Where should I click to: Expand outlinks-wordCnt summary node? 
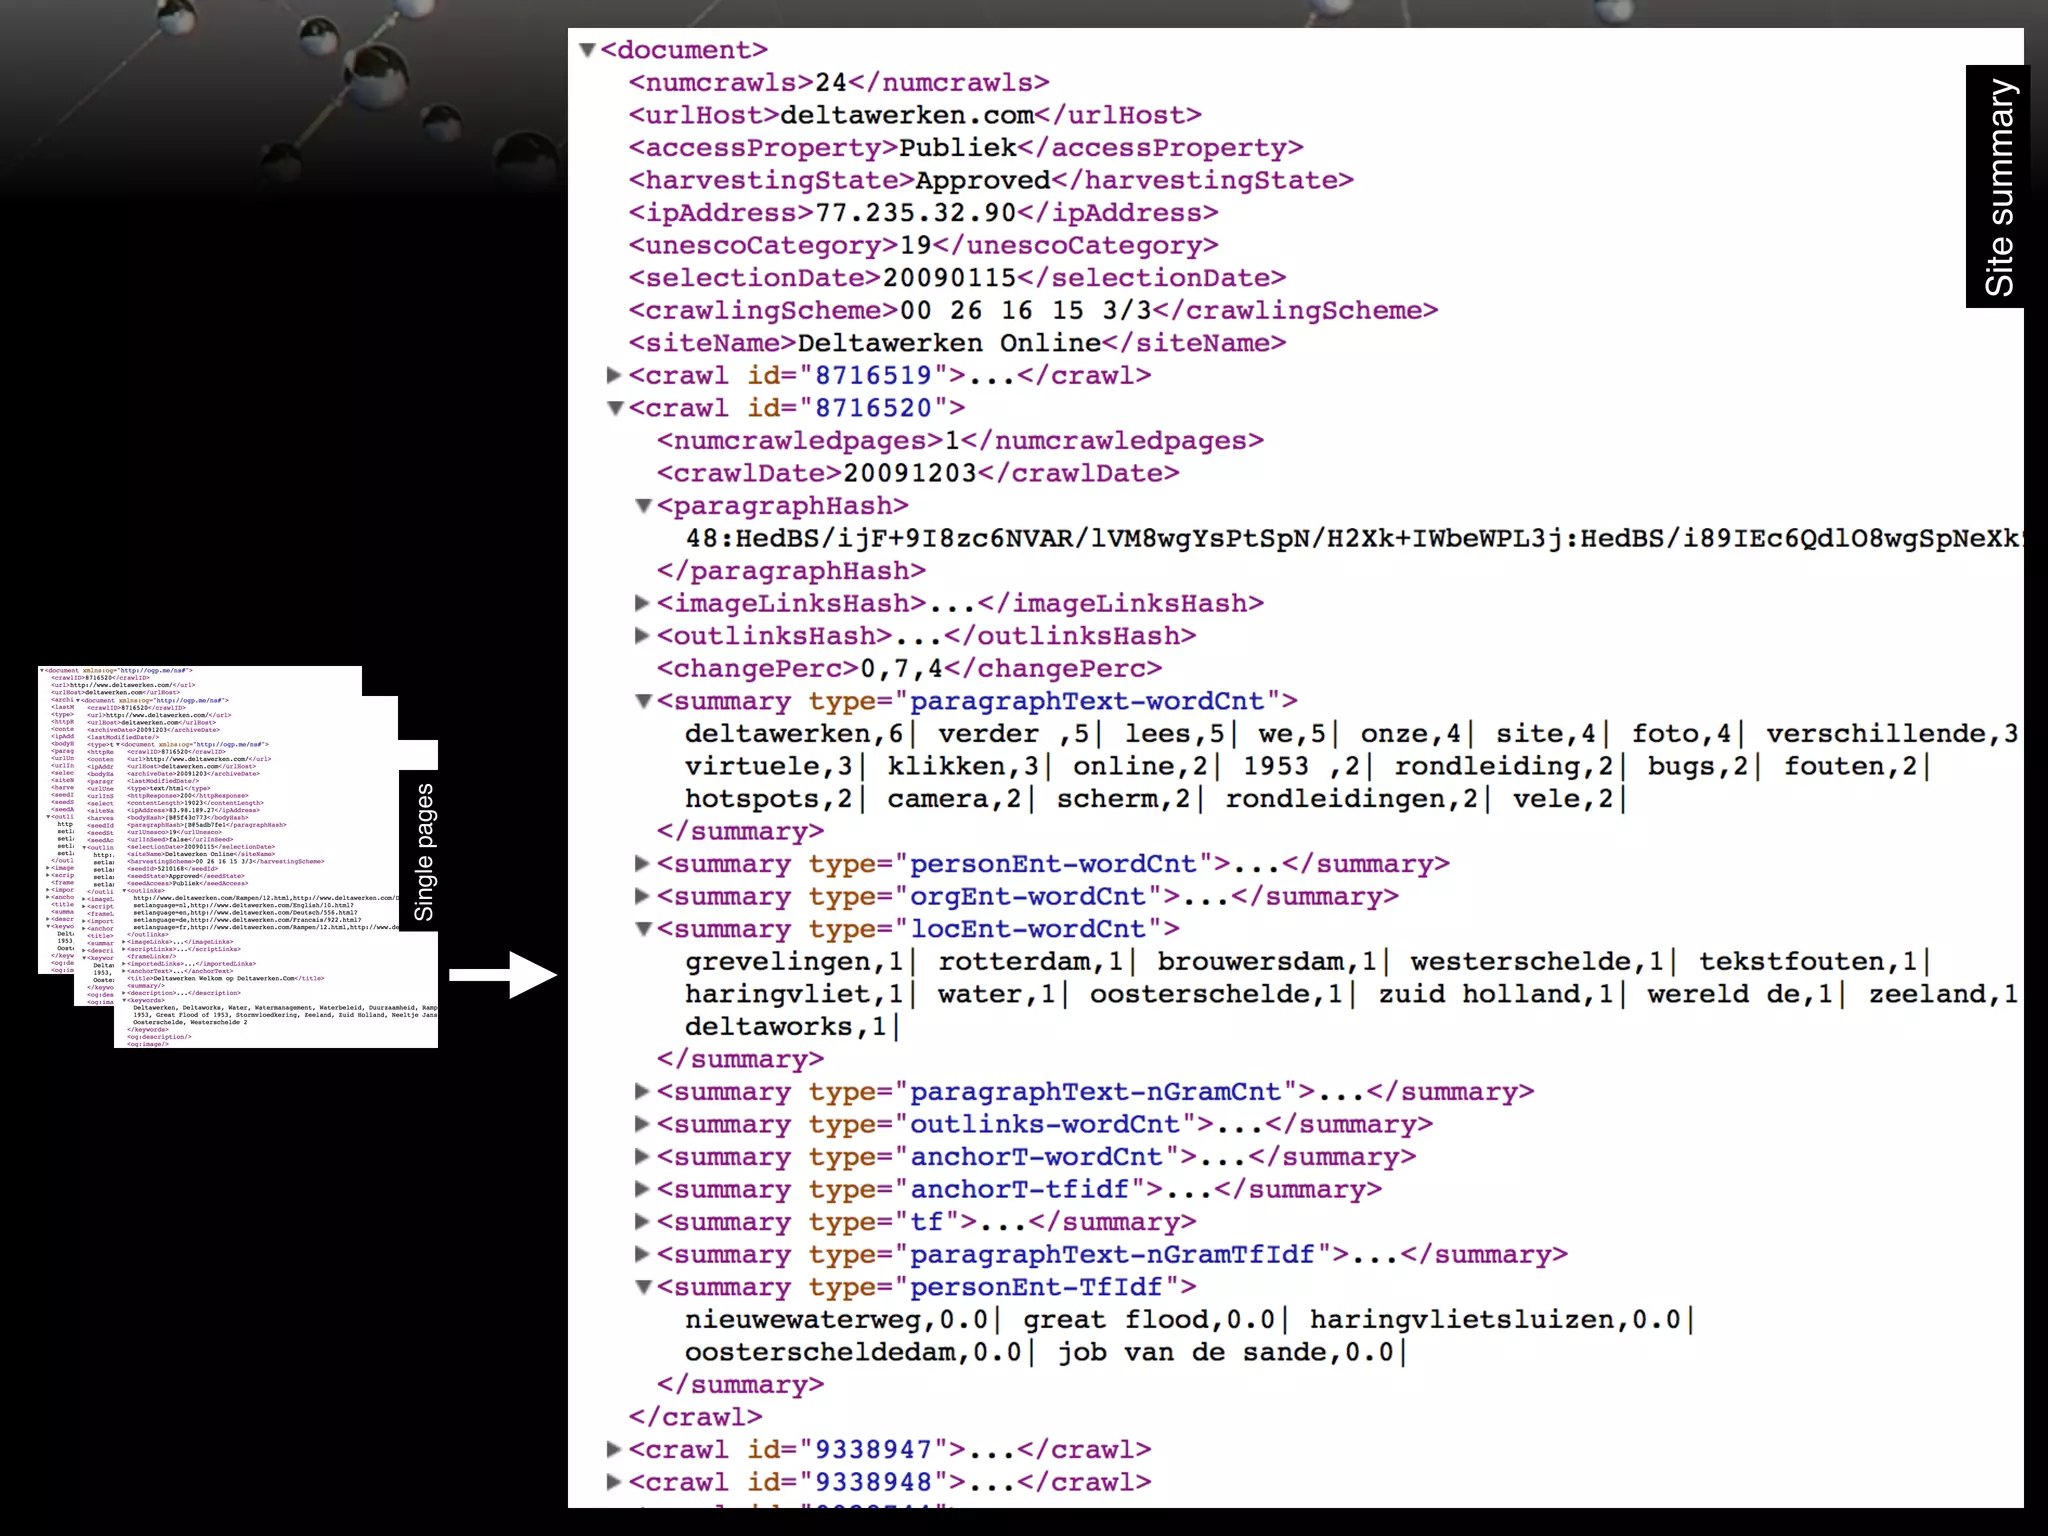pyautogui.click(x=643, y=1124)
